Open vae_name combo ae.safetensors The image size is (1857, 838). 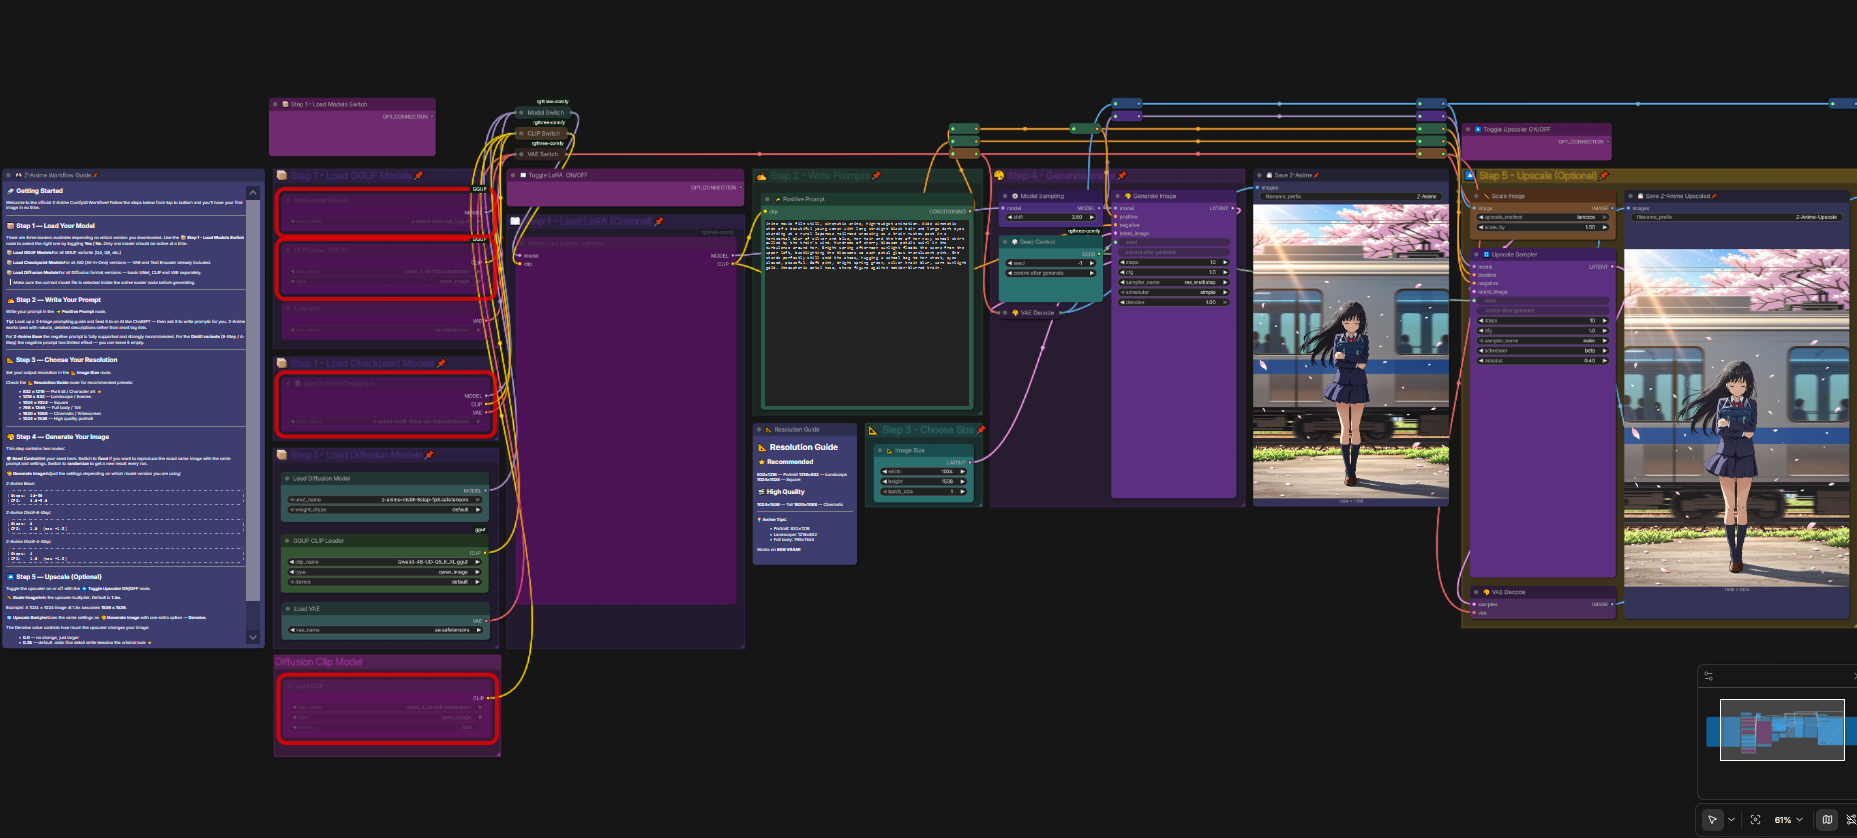coord(385,630)
